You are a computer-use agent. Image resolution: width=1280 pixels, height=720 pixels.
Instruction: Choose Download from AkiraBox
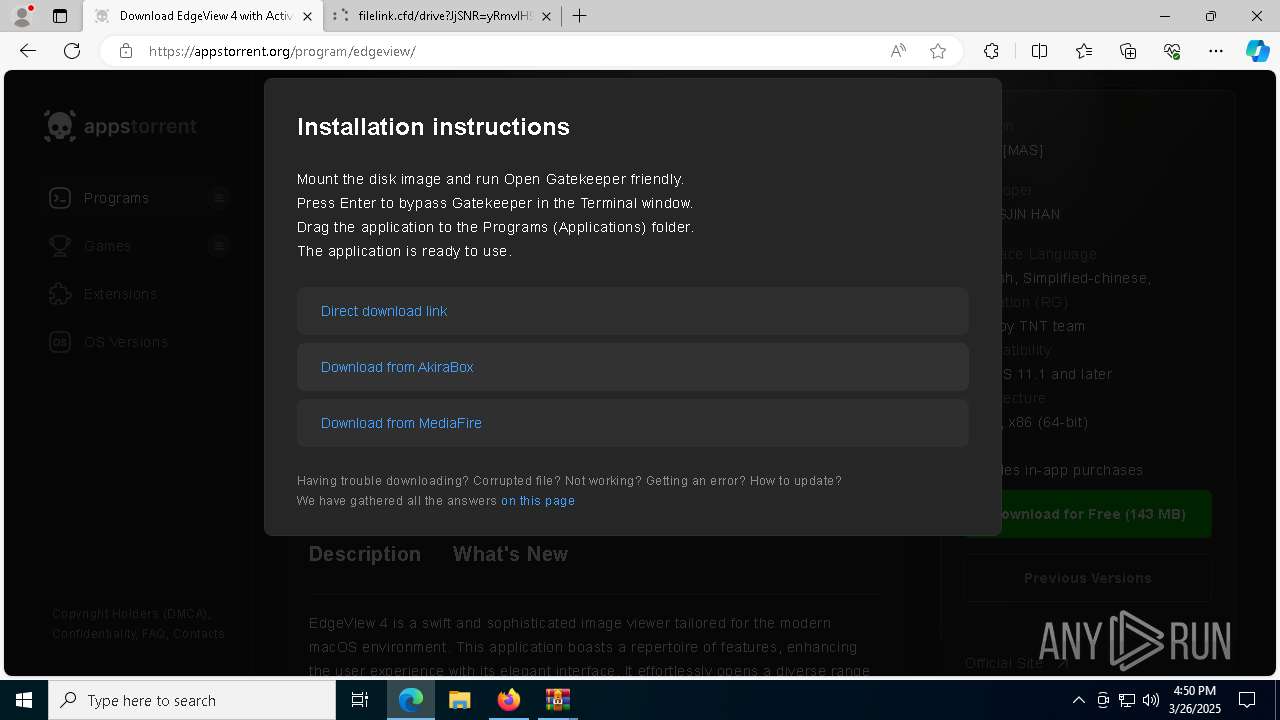pos(397,367)
